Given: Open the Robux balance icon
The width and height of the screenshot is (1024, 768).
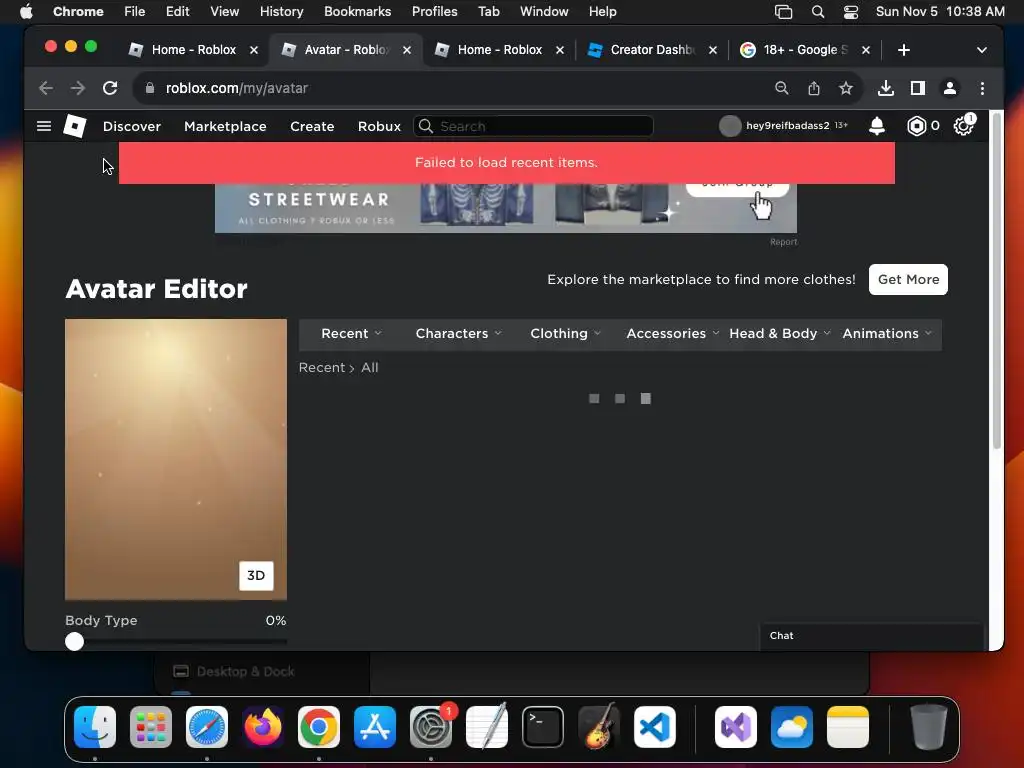Looking at the screenshot, I should click(916, 126).
